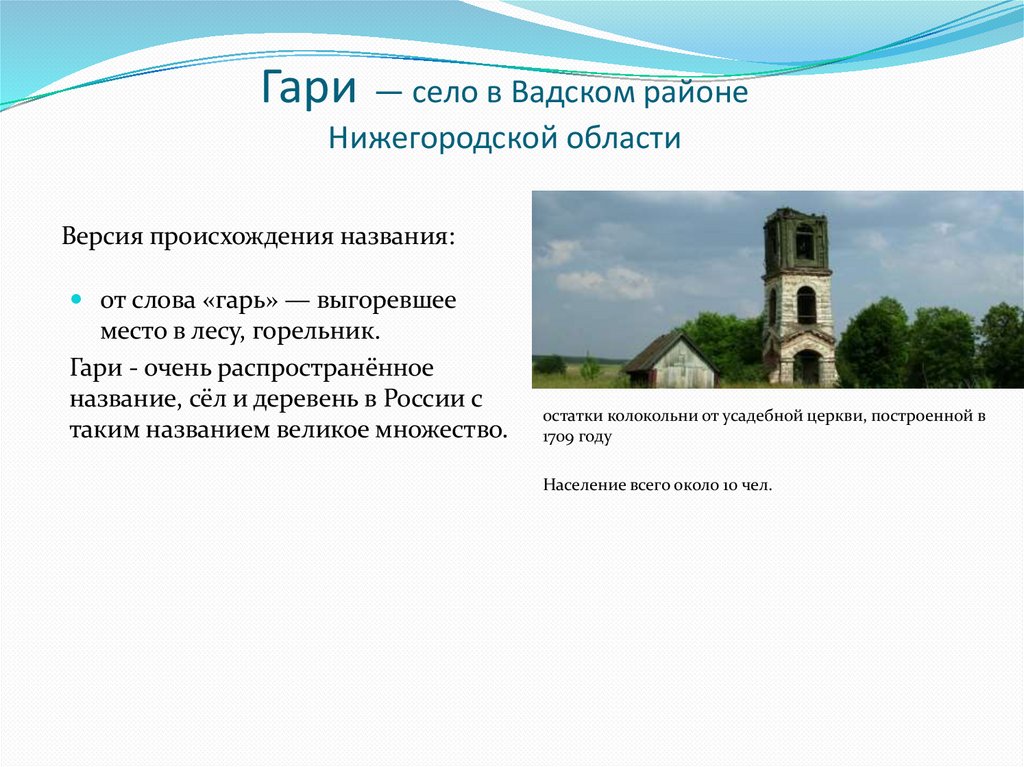The width and height of the screenshot is (1024, 767).
Task: Select the bell tower photo
Action: click(x=778, y=289)
